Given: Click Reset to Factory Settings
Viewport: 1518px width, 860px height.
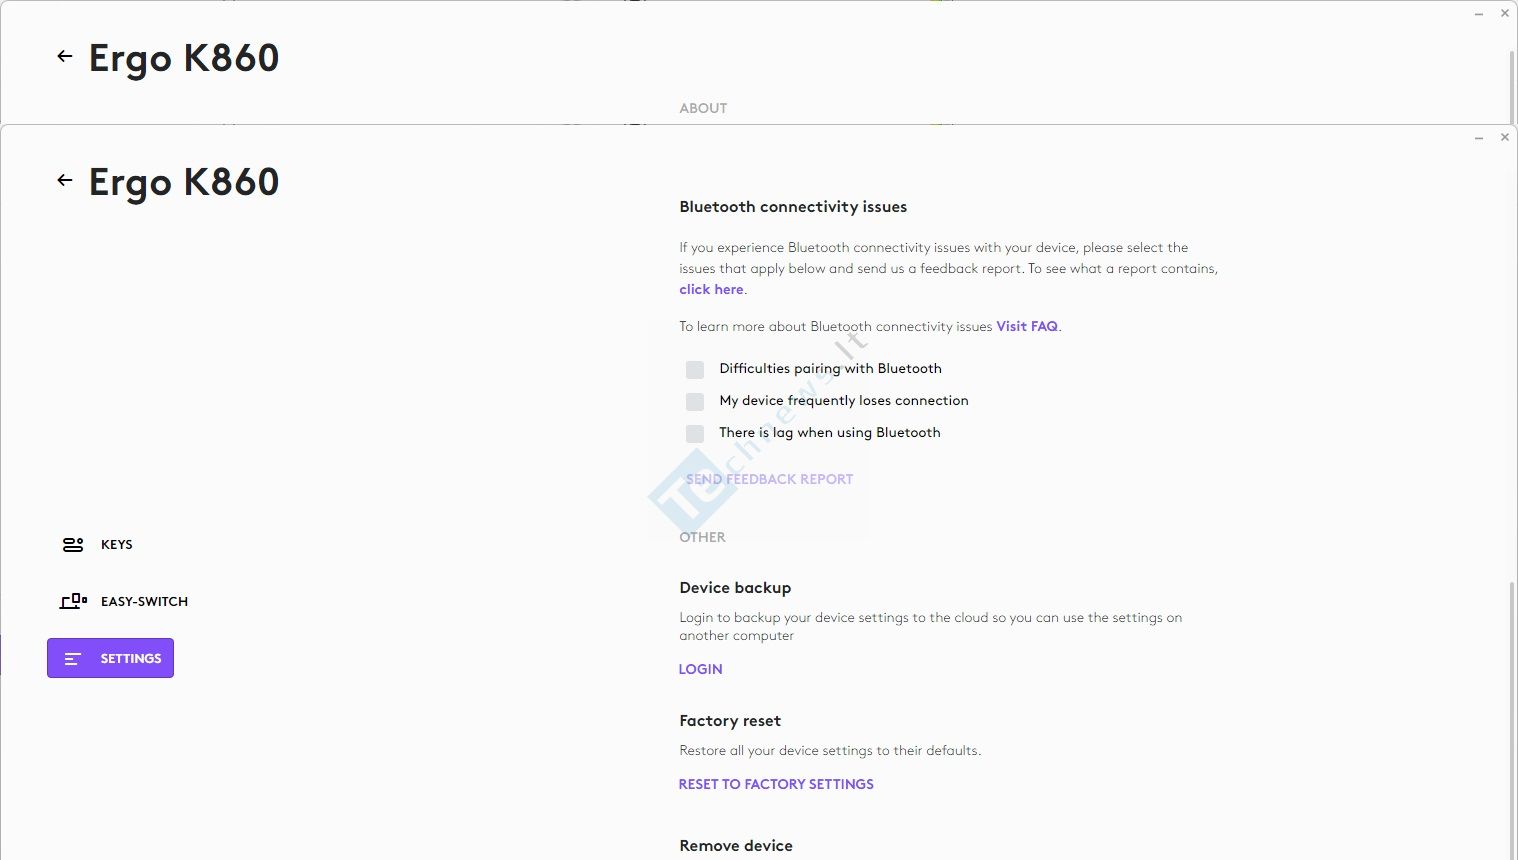Looking at the screenshot, I should [x=776, y=785].
